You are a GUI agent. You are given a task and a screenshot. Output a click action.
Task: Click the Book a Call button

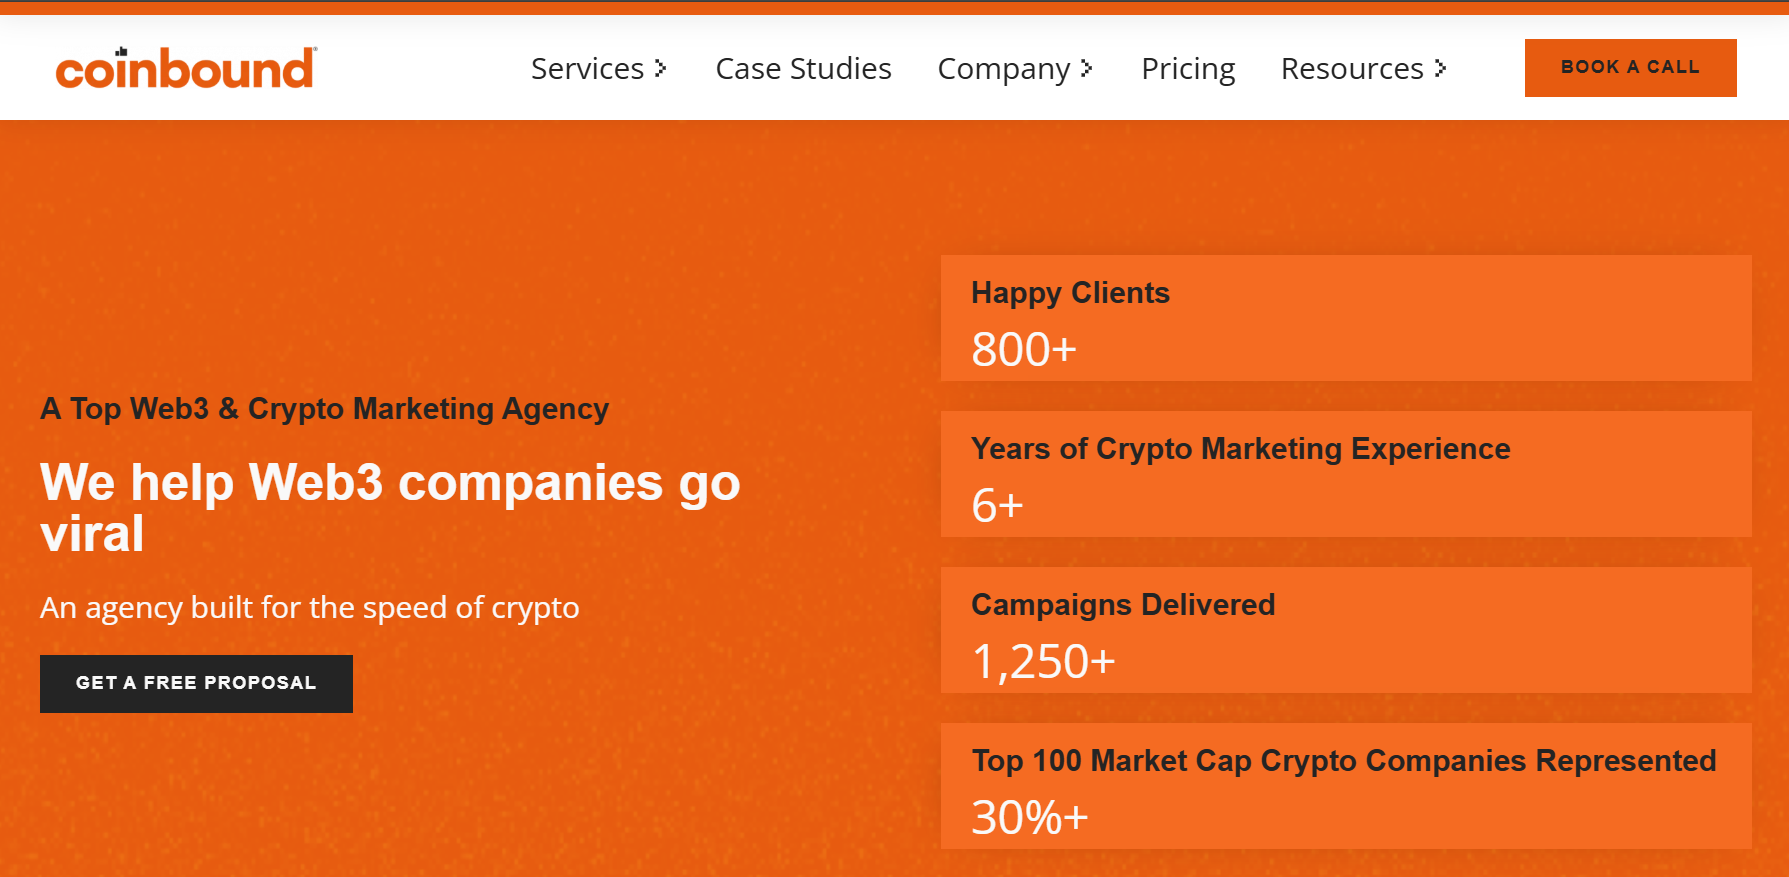[1630, 68]
